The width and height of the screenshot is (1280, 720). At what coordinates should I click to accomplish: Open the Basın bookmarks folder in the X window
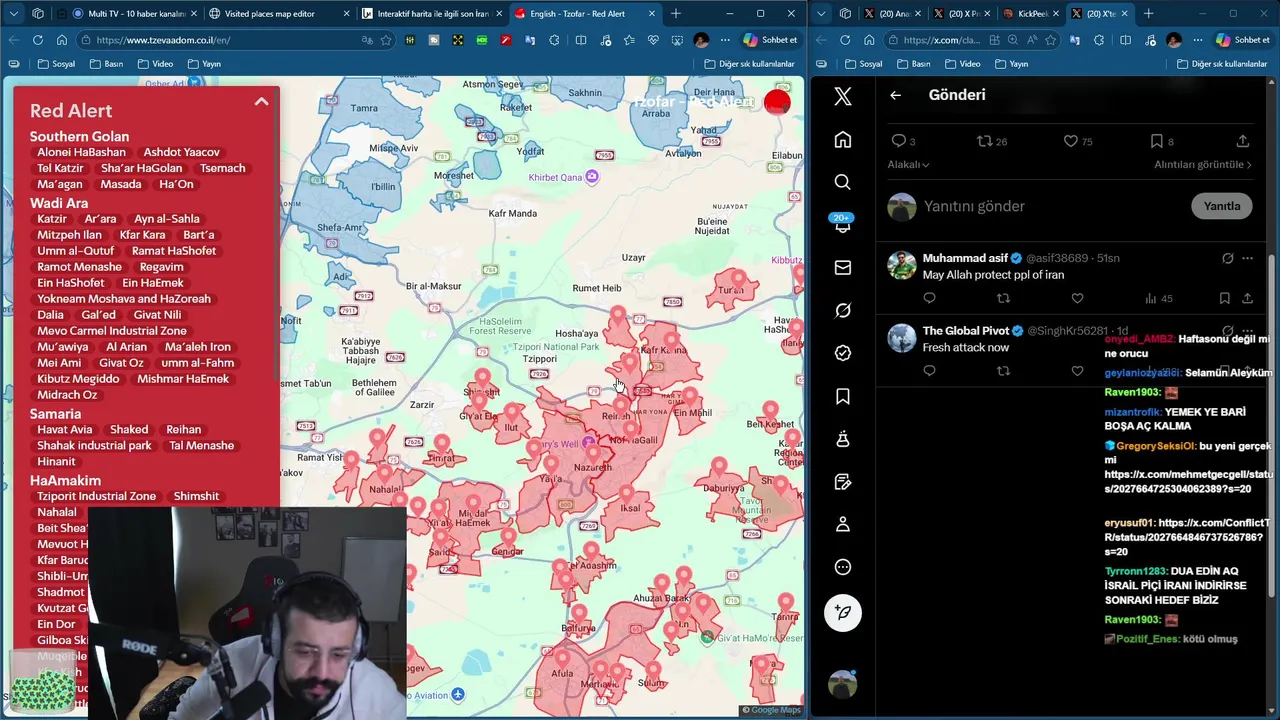913,64
